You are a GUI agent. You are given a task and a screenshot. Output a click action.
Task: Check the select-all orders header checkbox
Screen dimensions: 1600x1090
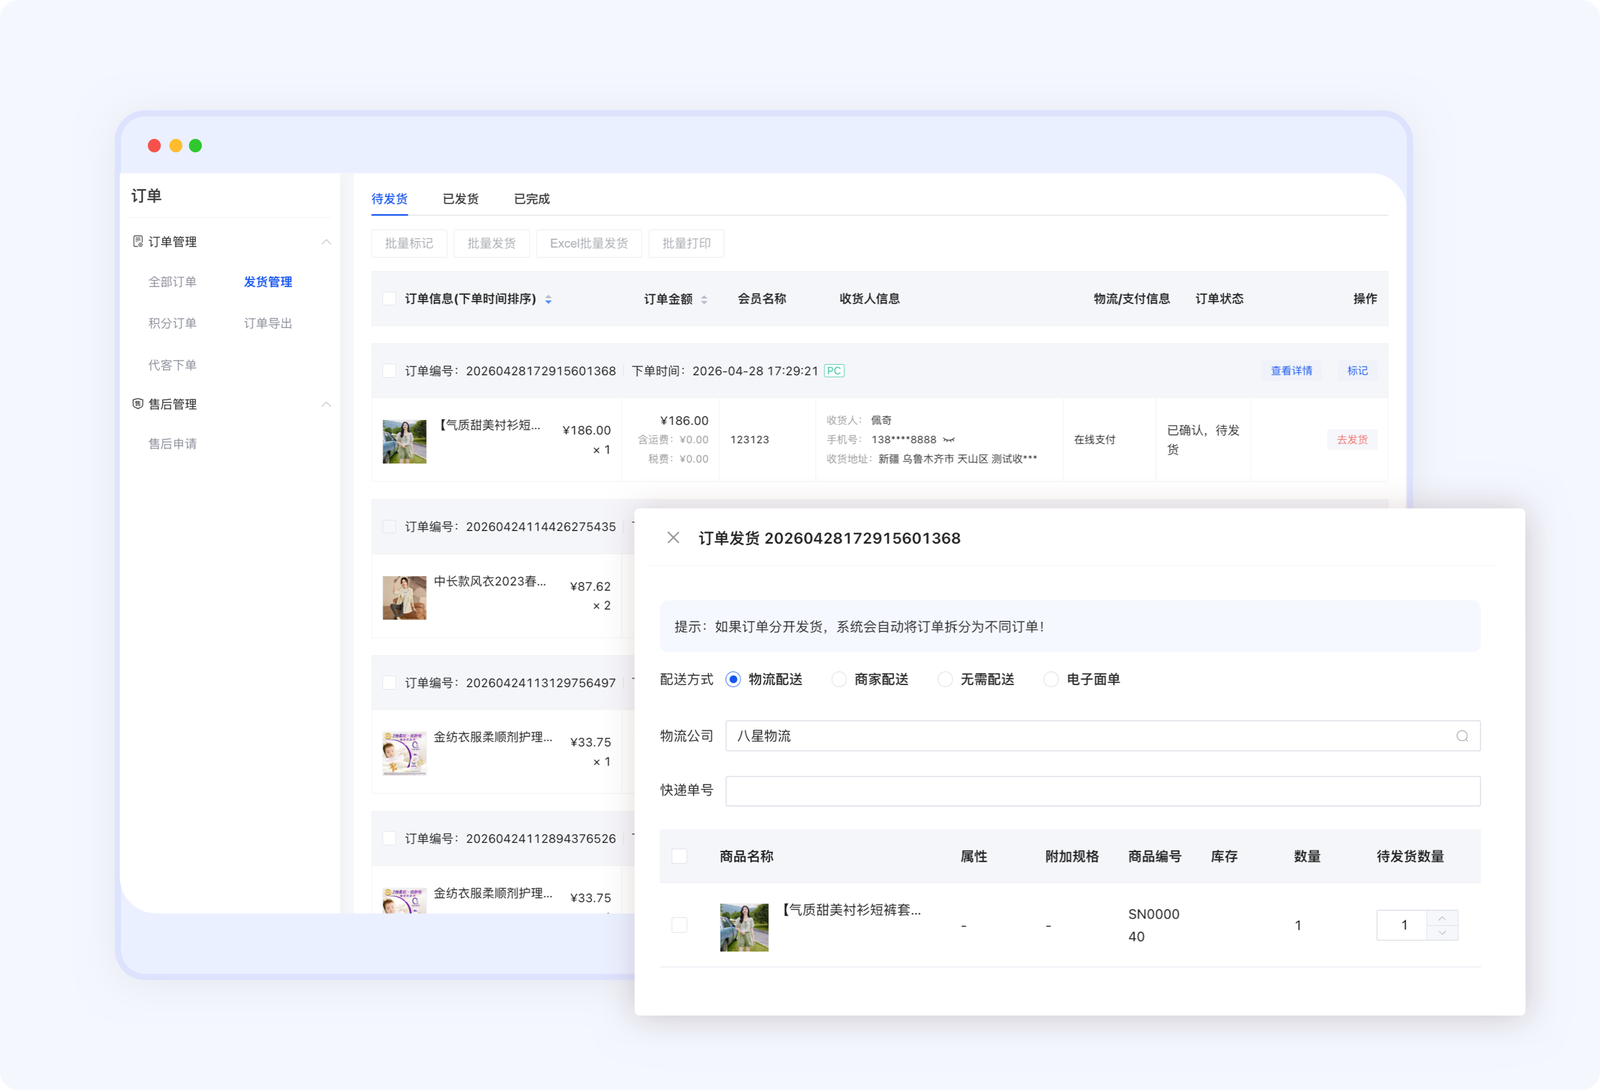[x=389, y=299]
